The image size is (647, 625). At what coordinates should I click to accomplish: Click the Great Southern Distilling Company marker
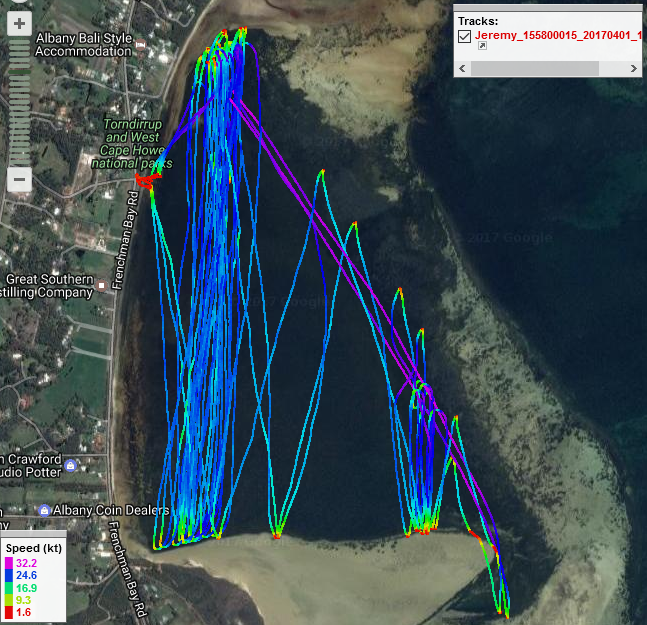tap(103, 286)
